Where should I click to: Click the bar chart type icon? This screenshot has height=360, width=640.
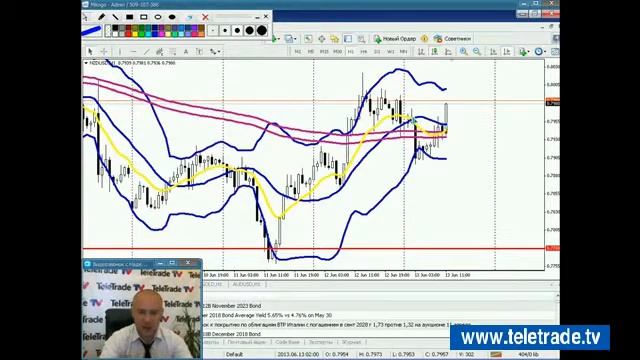coord(421,51)
